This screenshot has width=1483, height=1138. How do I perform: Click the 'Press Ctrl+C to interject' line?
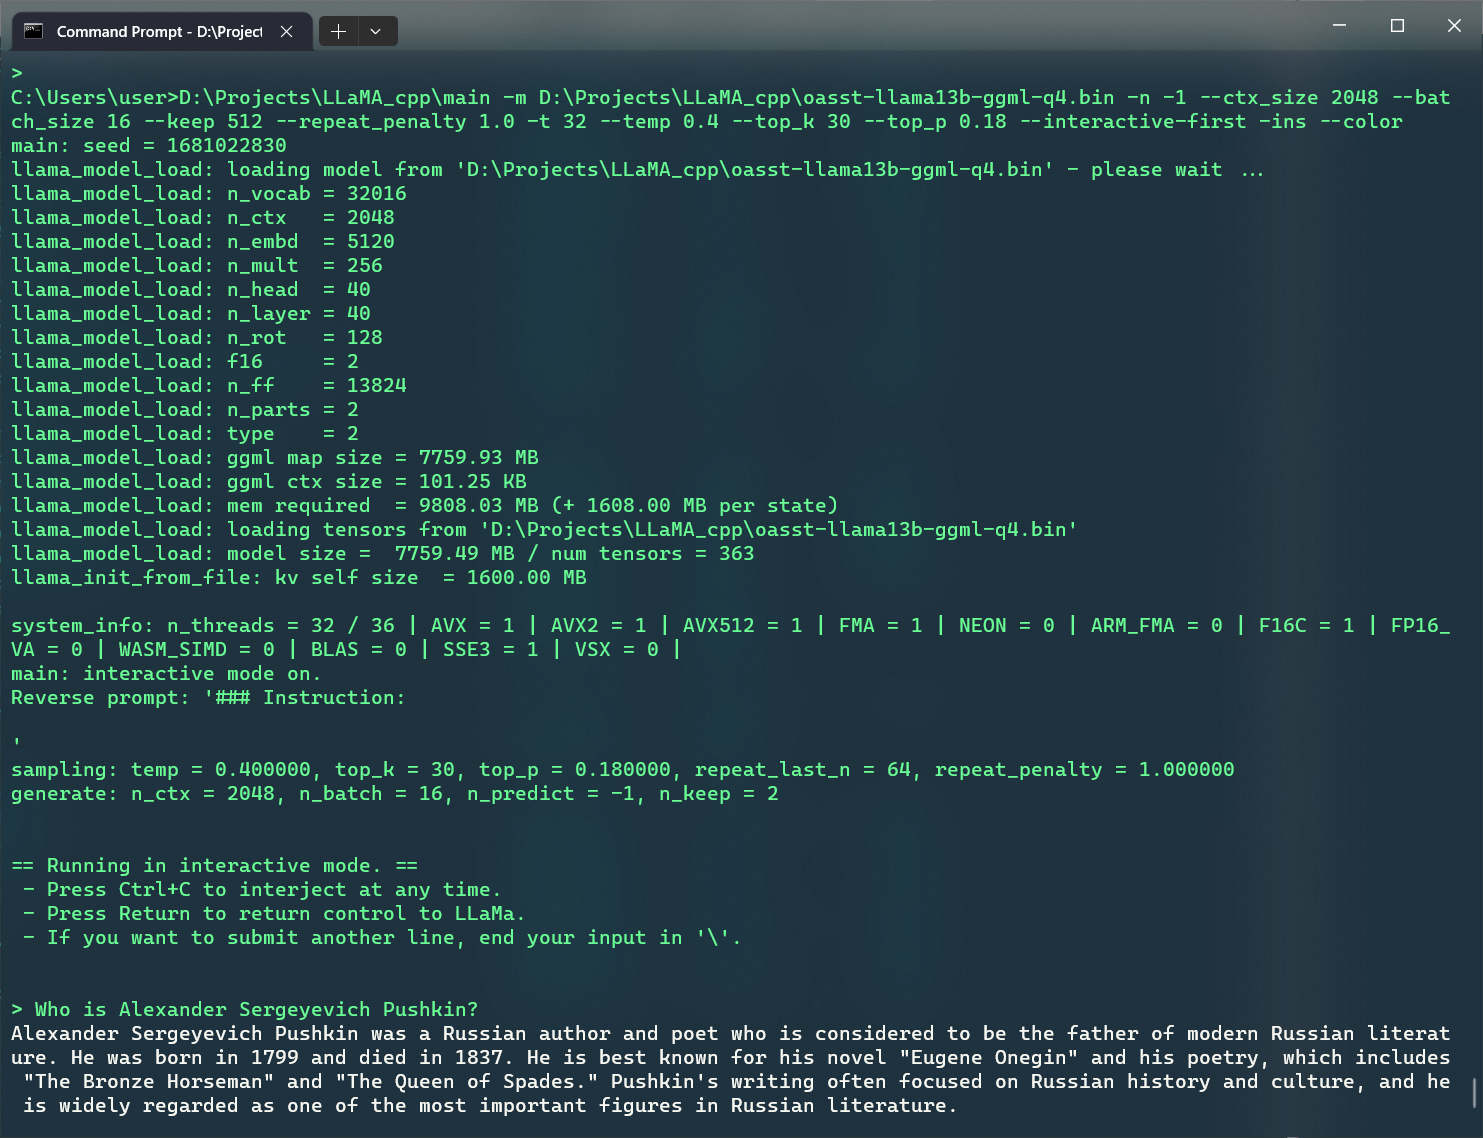click(261, 889)
